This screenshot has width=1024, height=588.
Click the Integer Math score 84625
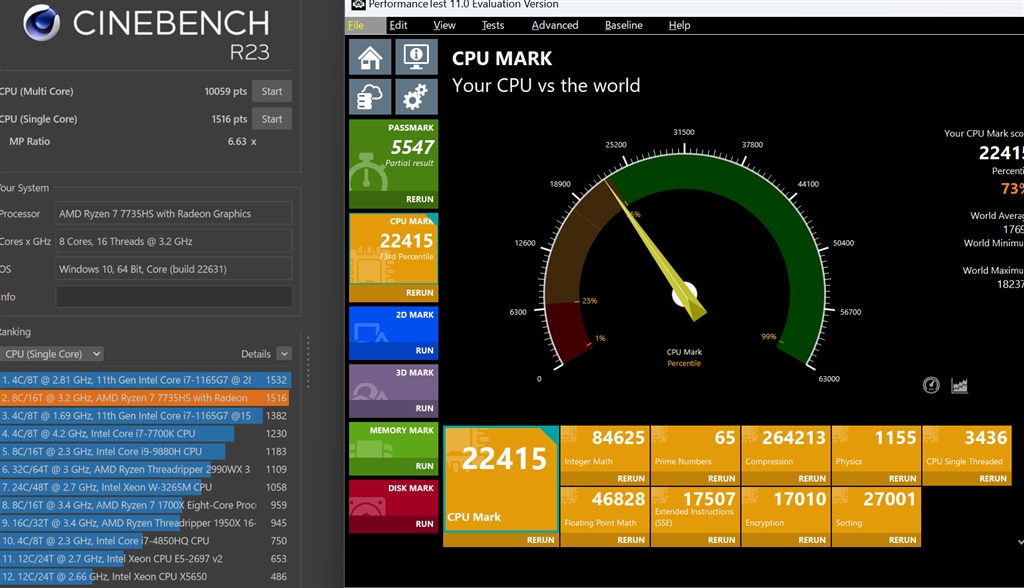618,437
